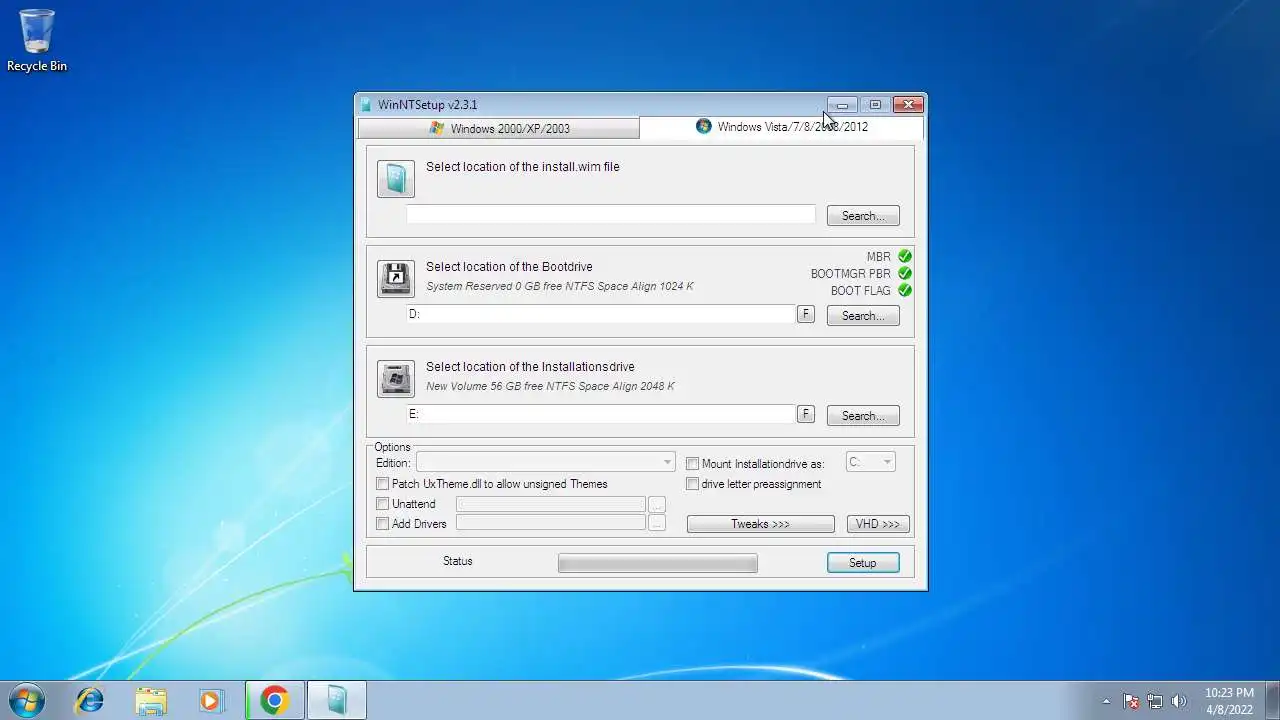Click the Add Drivers path field
The image size is (1280, 720).
pos(551,523)
